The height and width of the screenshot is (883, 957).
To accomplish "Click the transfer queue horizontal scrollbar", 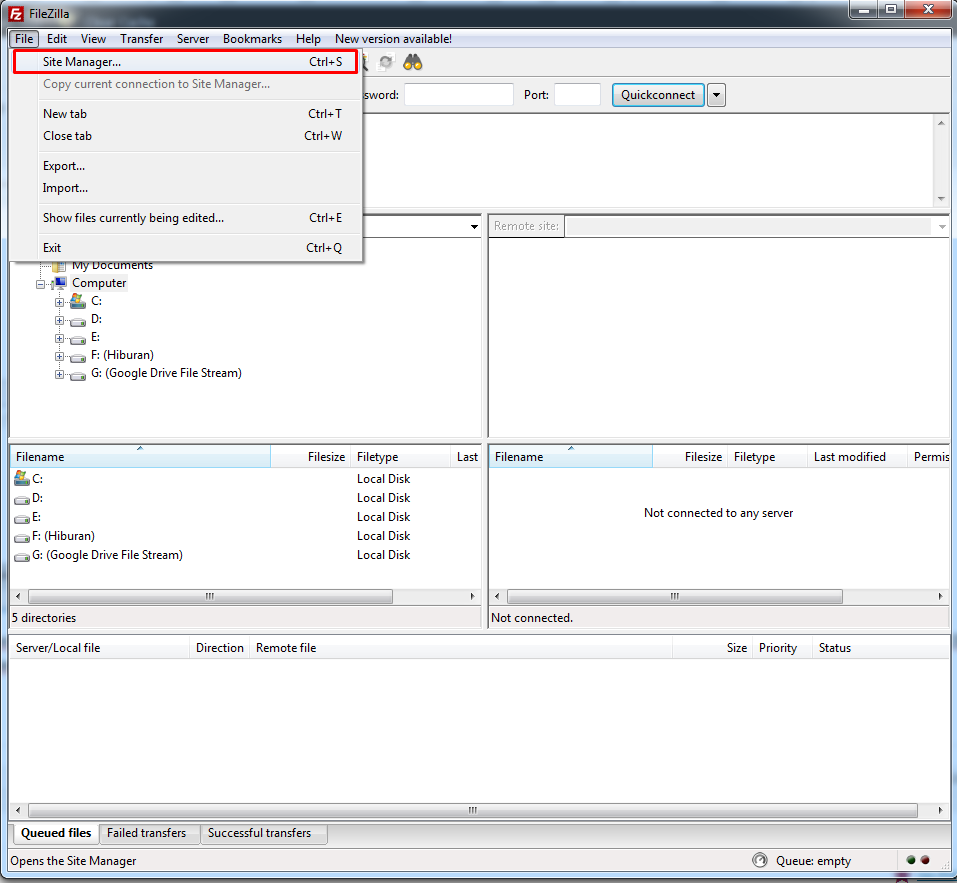I will click(x=472, y=810).
